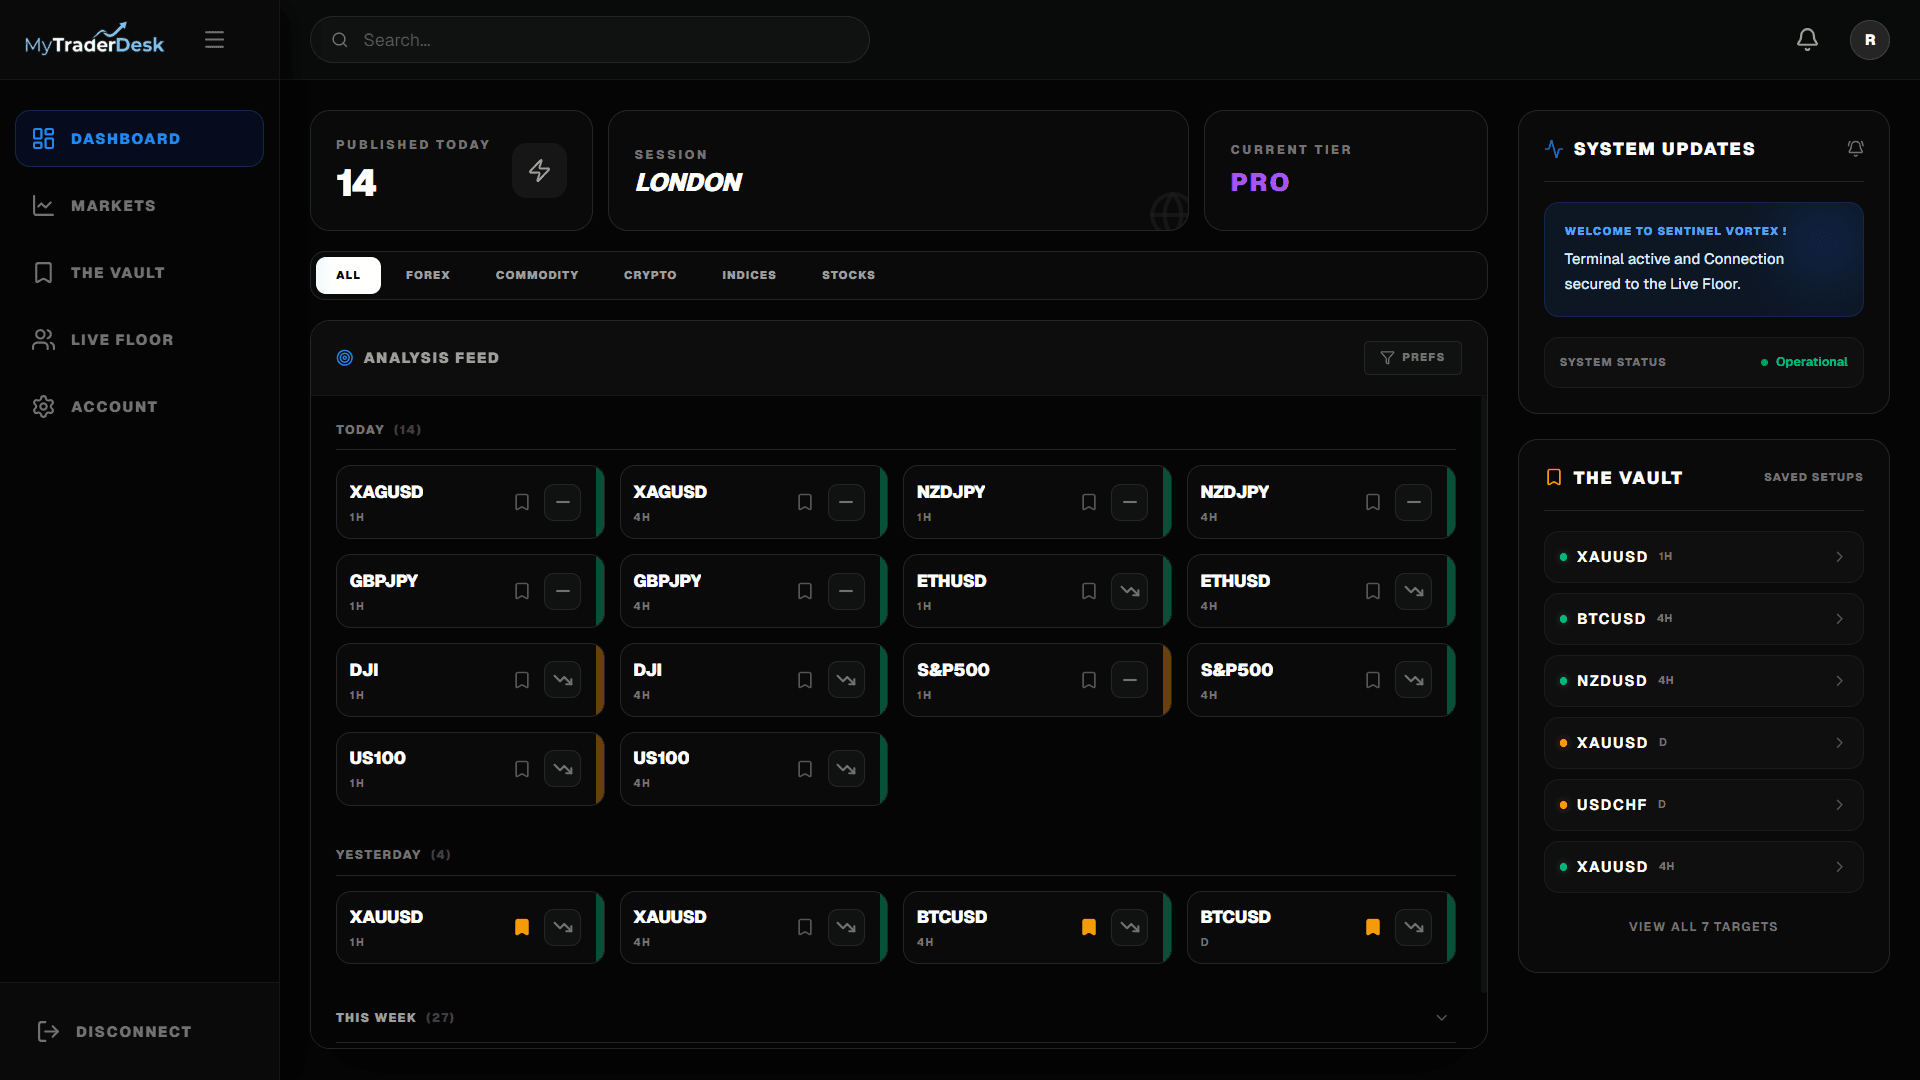Image resolution: width=1920 pixels, height=1080 pixels.
Task: Open the lightning bolt icon near Published Today
Action: (x=539, y=170)
